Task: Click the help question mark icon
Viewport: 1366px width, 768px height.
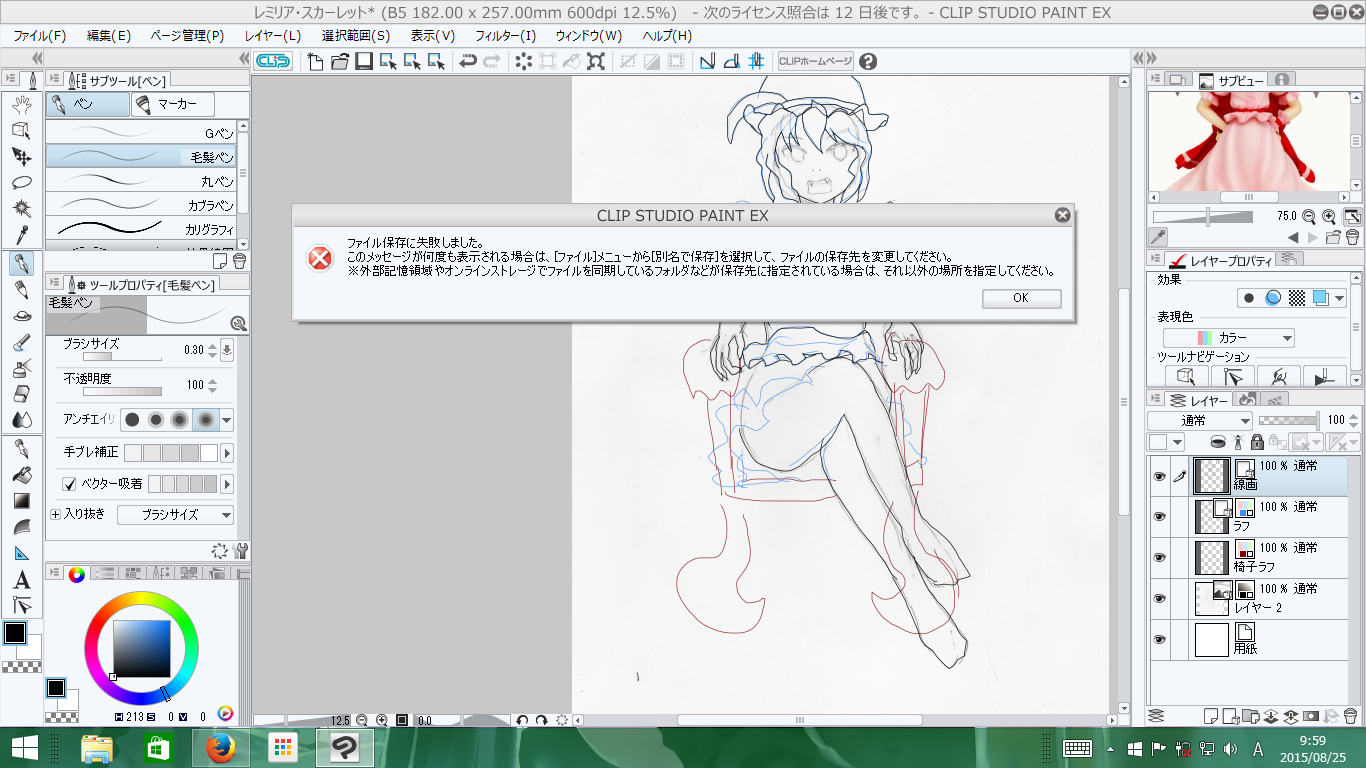Action: [x=867, y=62]
